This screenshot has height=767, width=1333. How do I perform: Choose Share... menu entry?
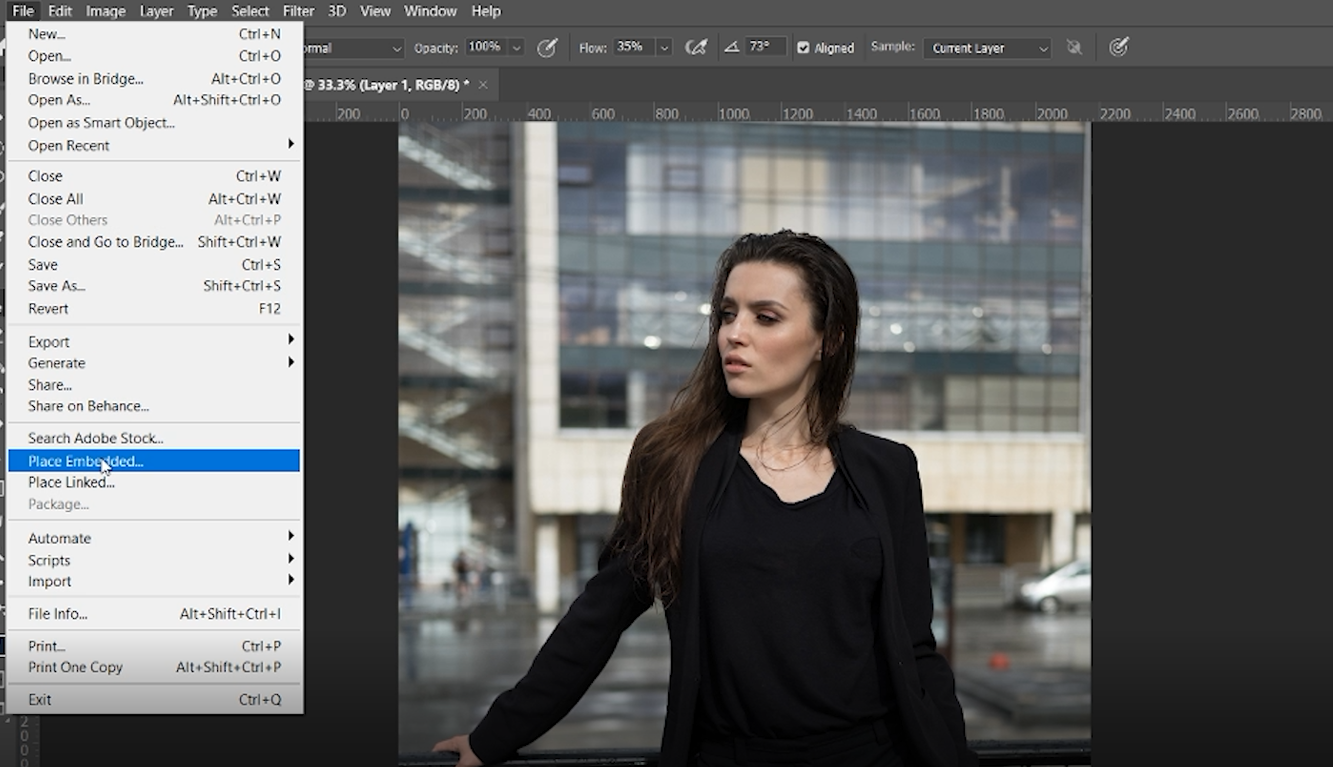coord(154,385)
